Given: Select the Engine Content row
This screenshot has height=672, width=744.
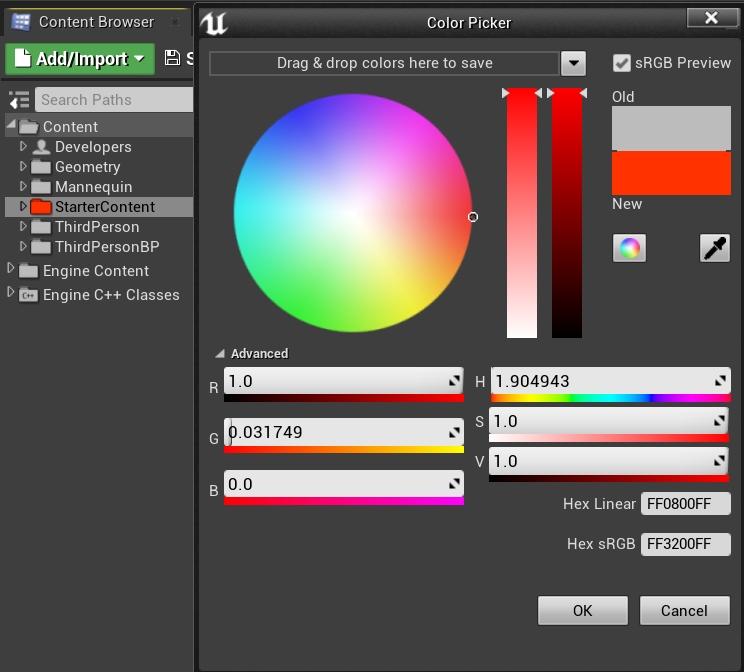Looking at the screenshot, I should pos(99,271).
